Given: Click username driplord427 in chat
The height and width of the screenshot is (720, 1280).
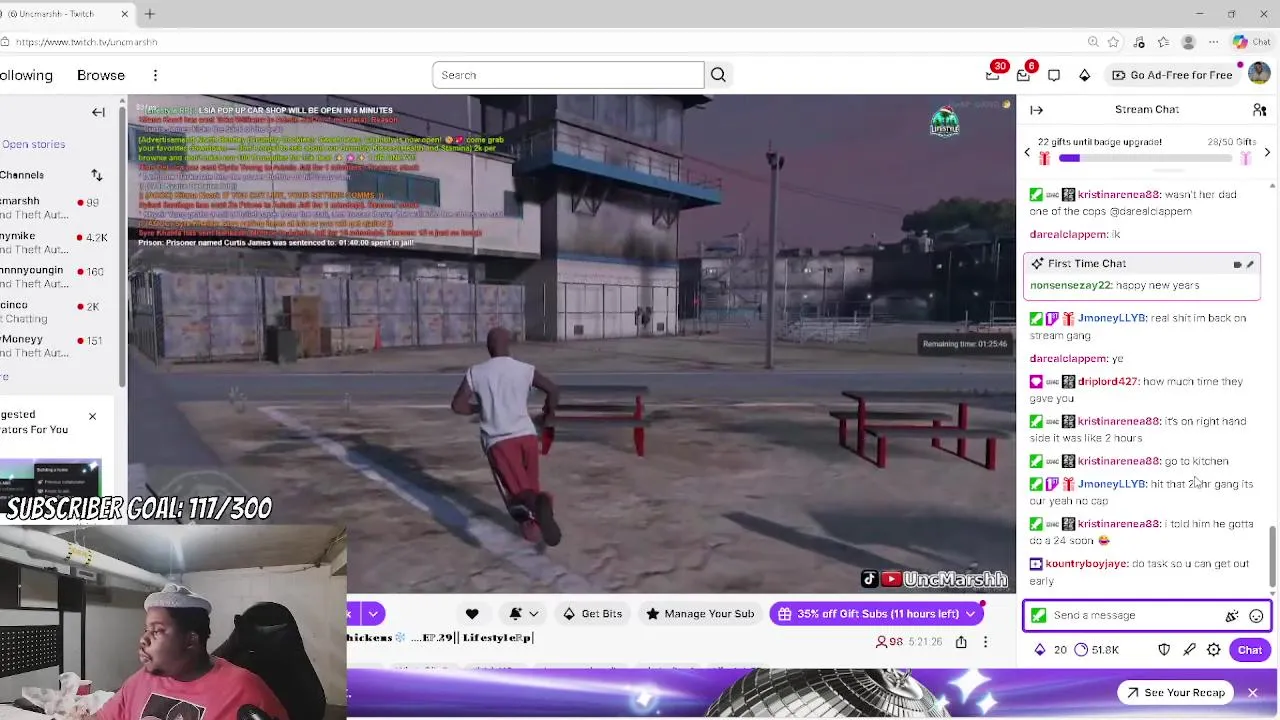Looking at the screenshot, I should coord(1108,382).
